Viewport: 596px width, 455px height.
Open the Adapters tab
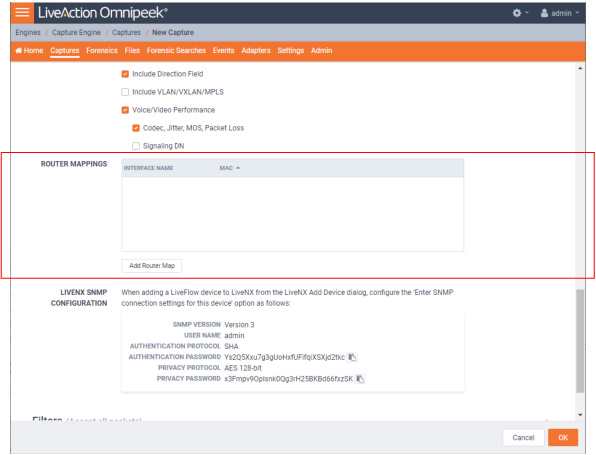(x=256, y=51)
